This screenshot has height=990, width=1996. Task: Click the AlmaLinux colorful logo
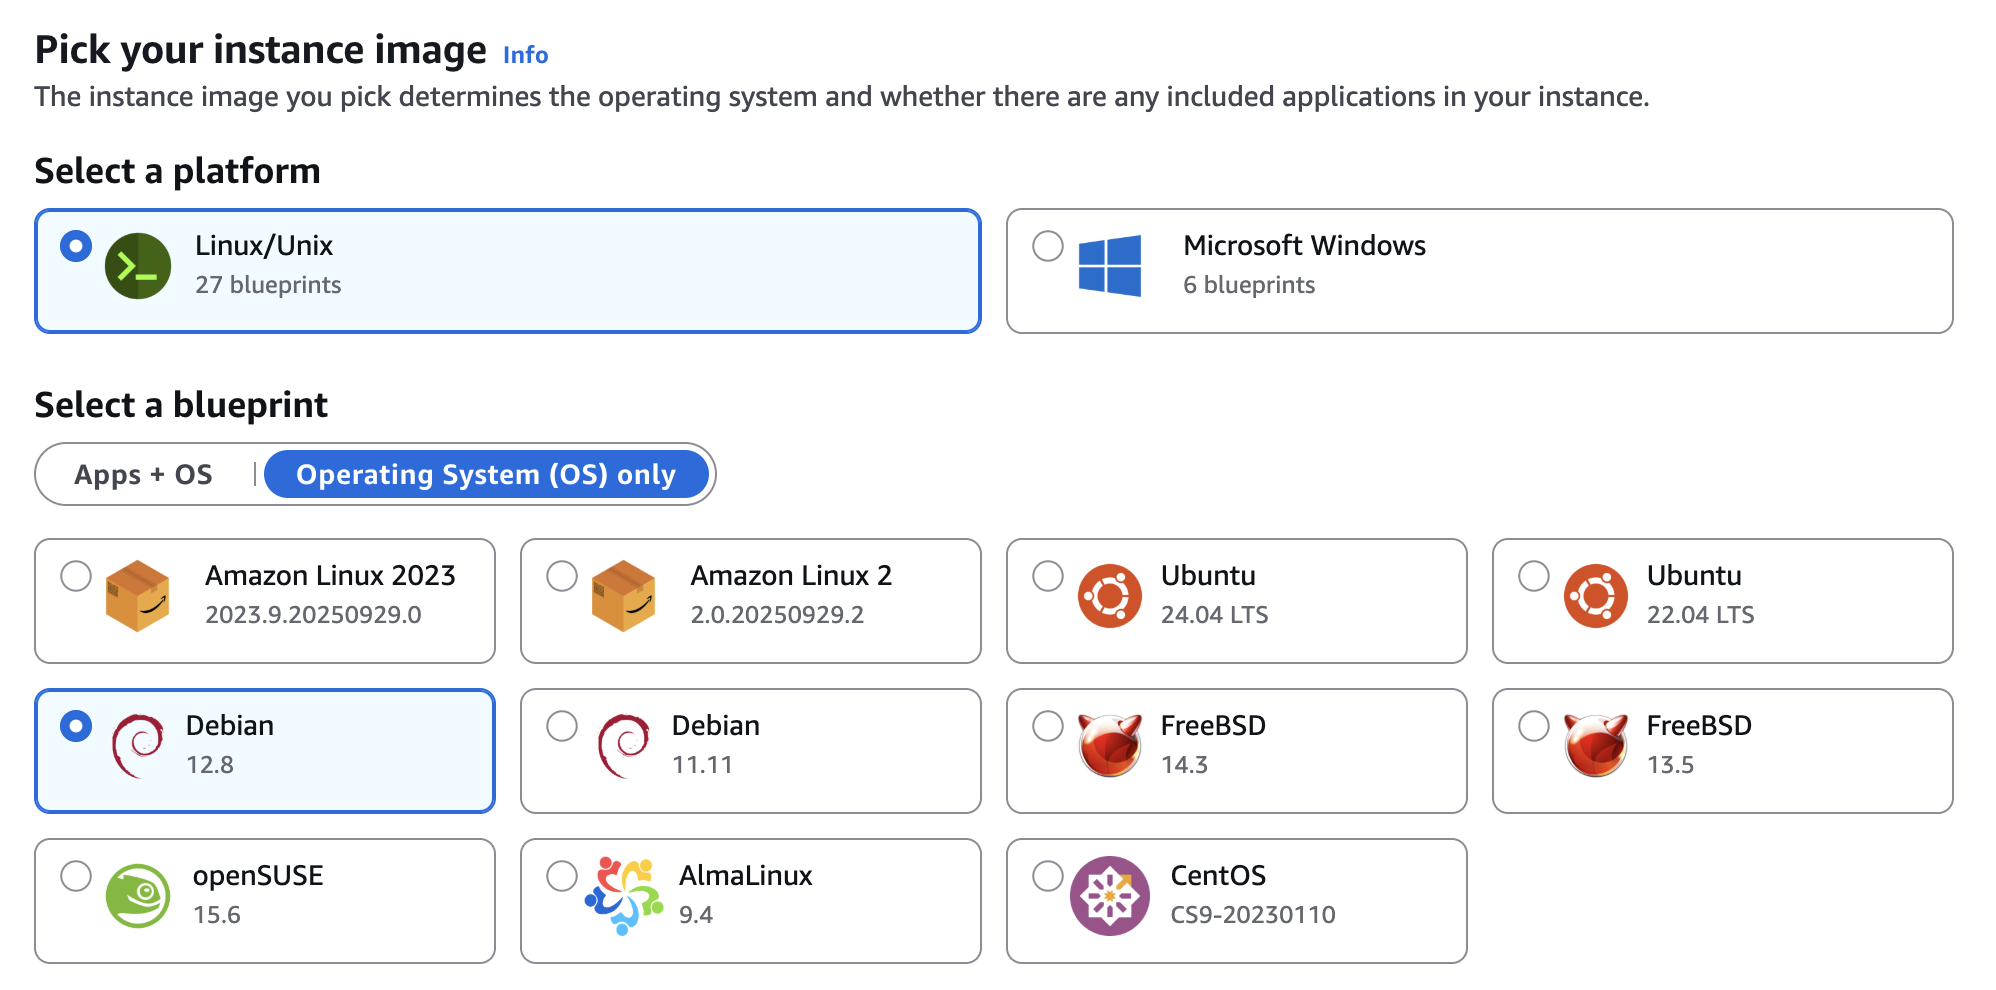coord(623,896)
